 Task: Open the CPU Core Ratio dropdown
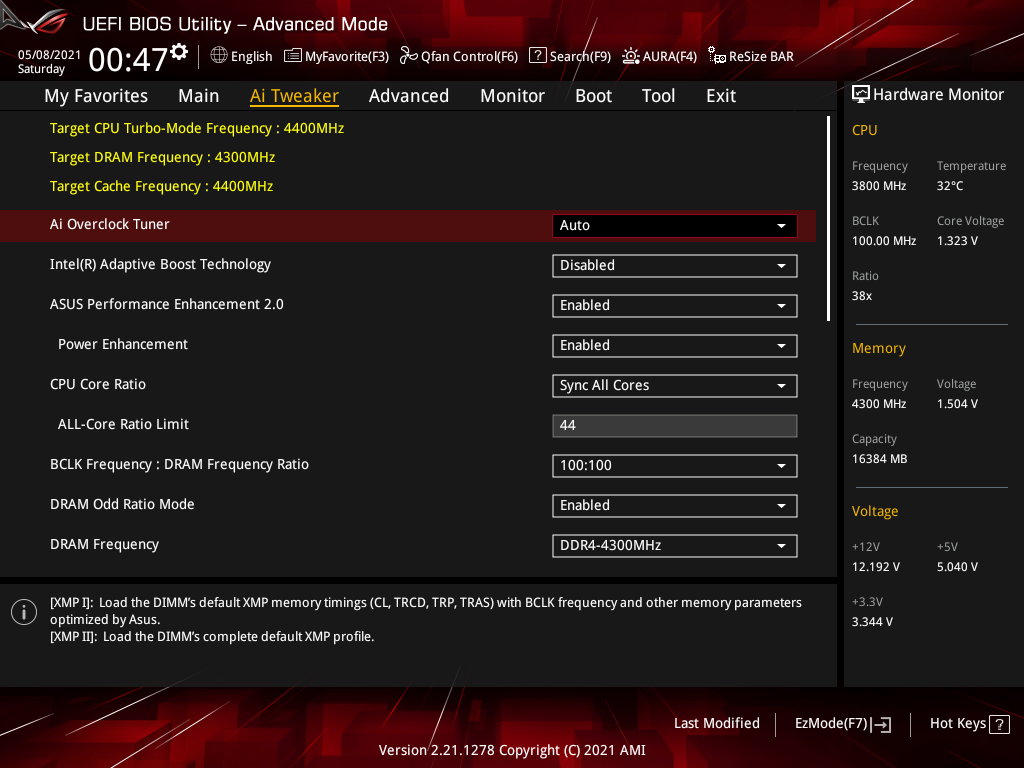pos(675,385)
